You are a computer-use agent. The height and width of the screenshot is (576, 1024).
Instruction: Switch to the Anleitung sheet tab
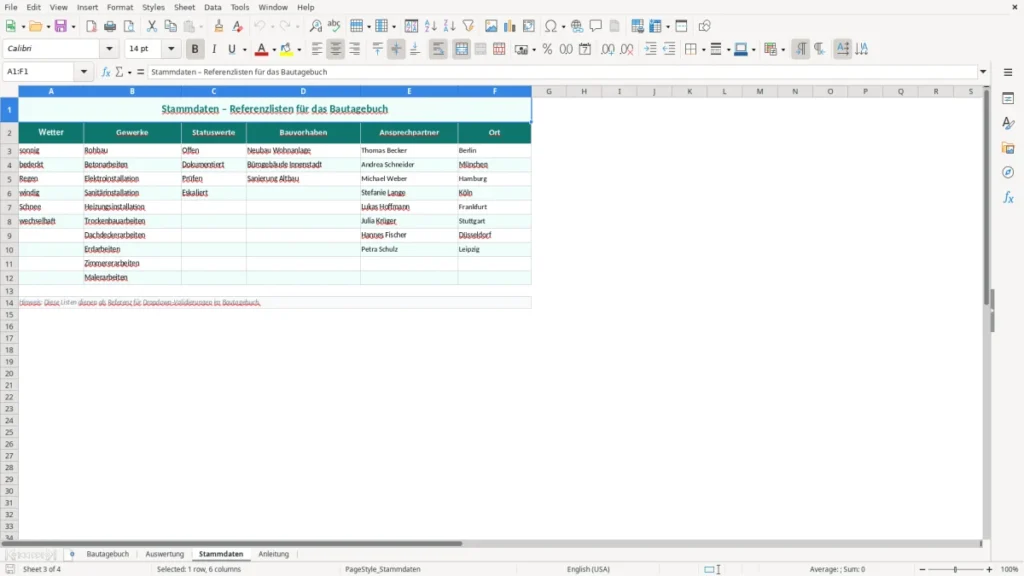pyautogui.click(x=274, y=554)
